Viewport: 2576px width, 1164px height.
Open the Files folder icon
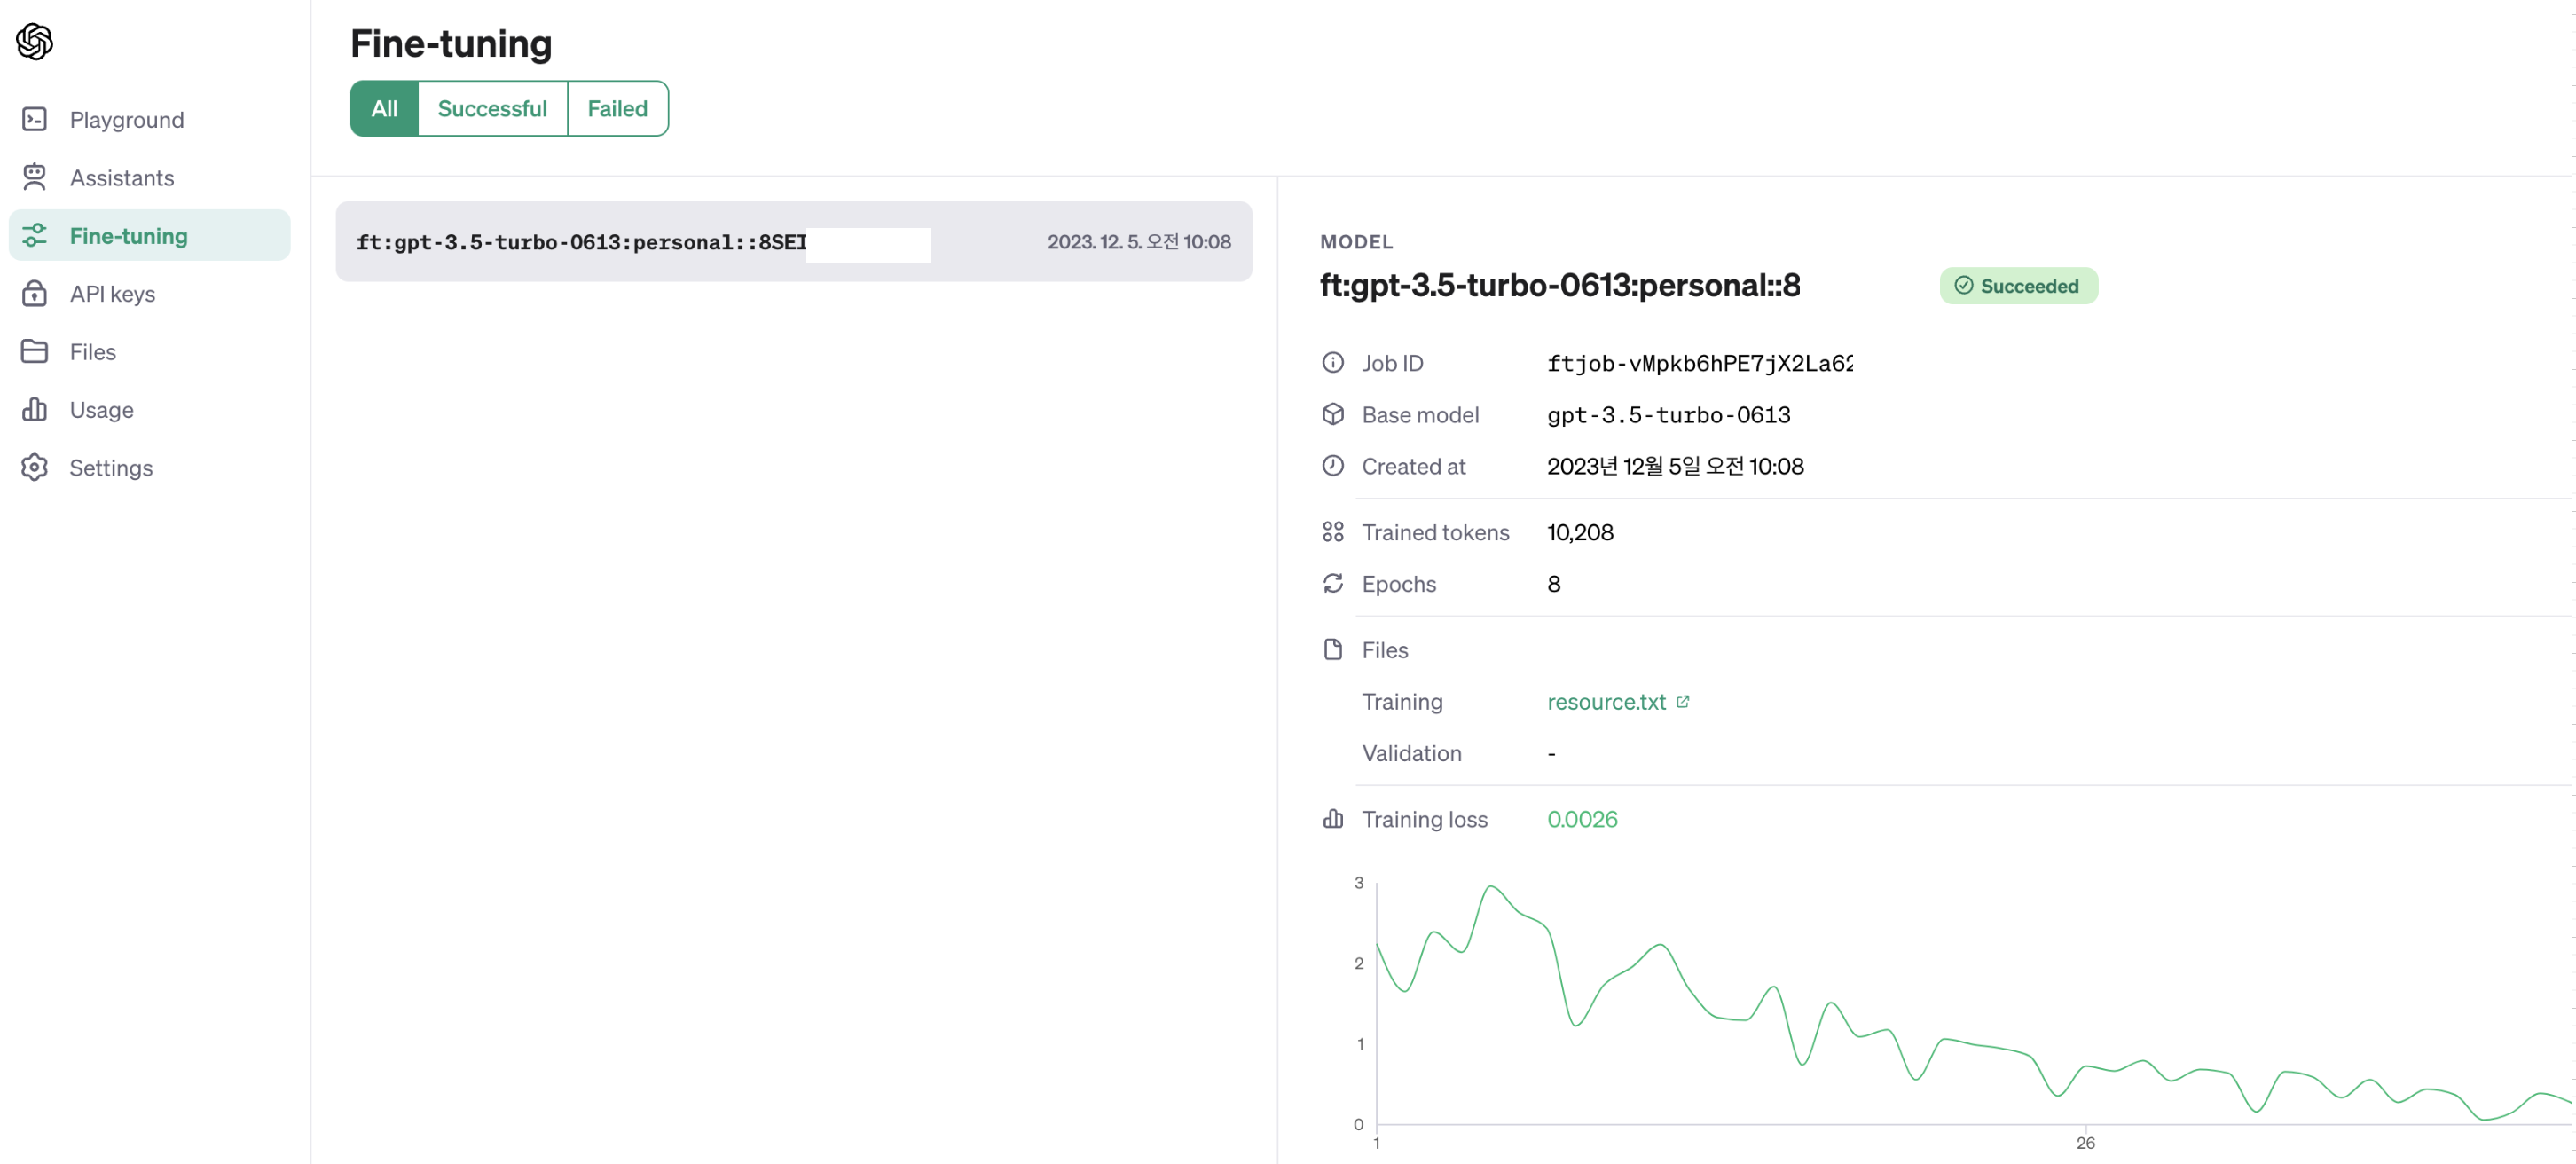(35, 351)
